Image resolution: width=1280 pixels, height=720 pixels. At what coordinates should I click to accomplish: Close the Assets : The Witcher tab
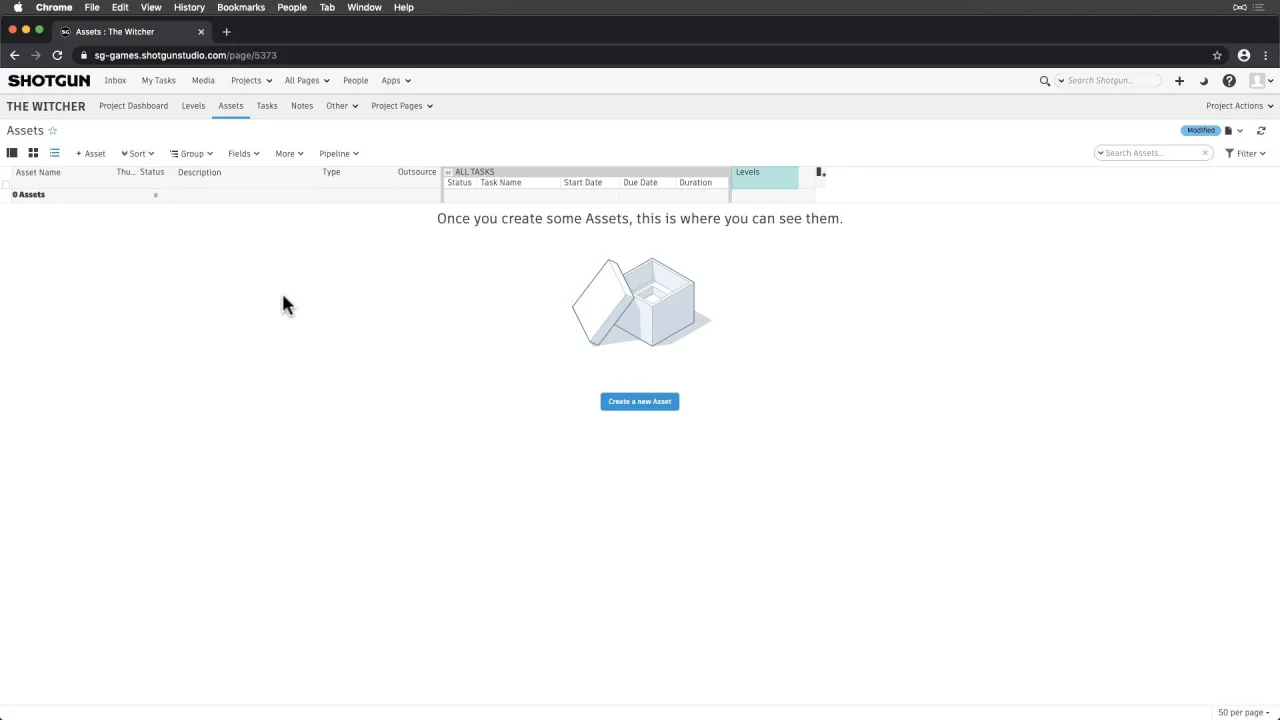click(x=201, y=32)
